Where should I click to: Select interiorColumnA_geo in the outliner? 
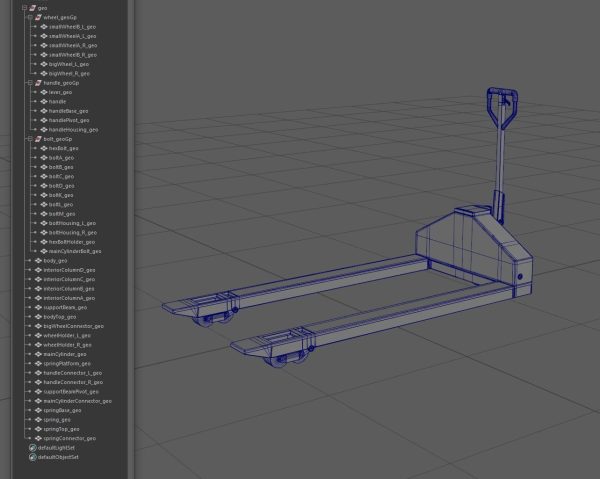pos(69,298)
